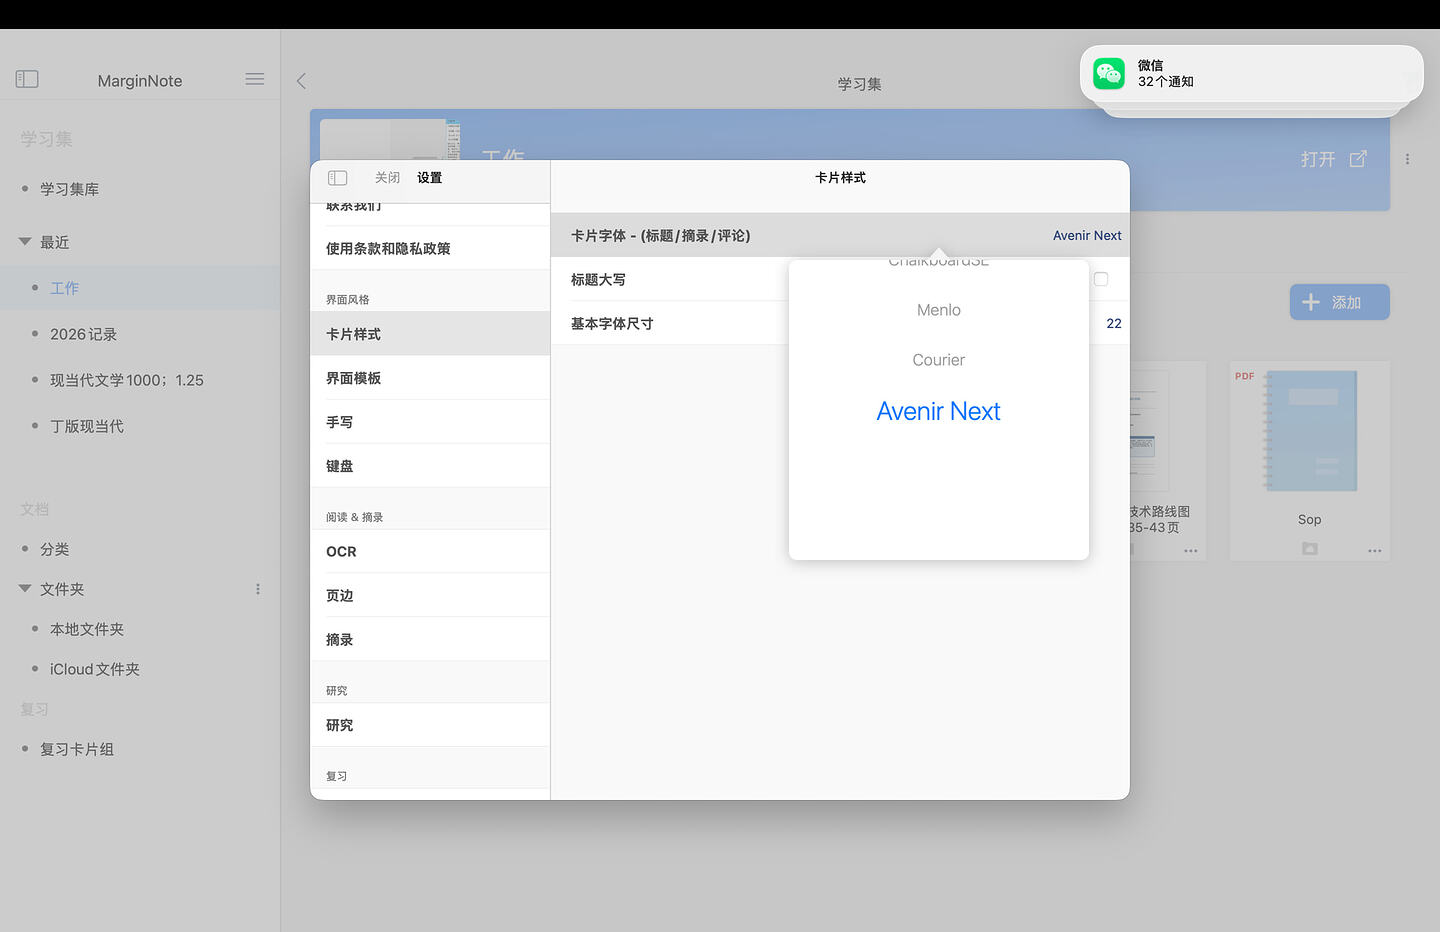
Task: Open 页边 settings section
Action: [x=430, y=595]
